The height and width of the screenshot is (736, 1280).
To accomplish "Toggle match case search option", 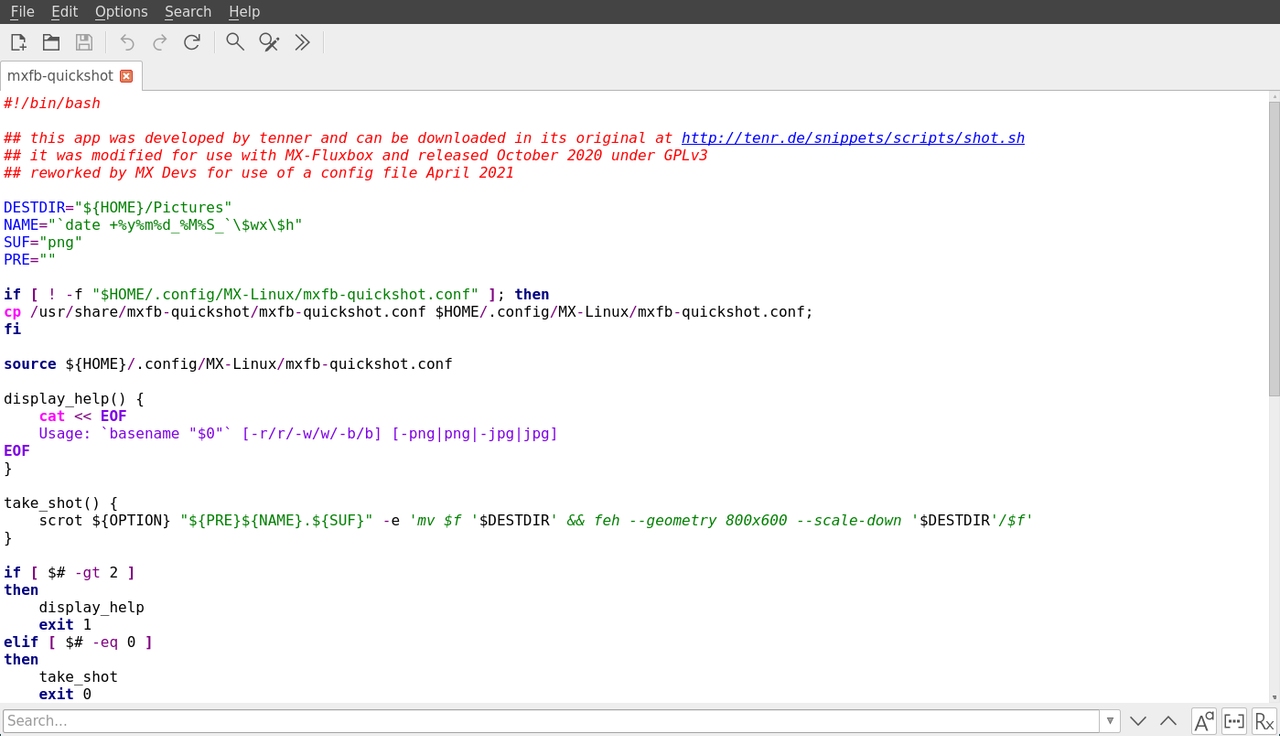I will [x=1204, y=720].
